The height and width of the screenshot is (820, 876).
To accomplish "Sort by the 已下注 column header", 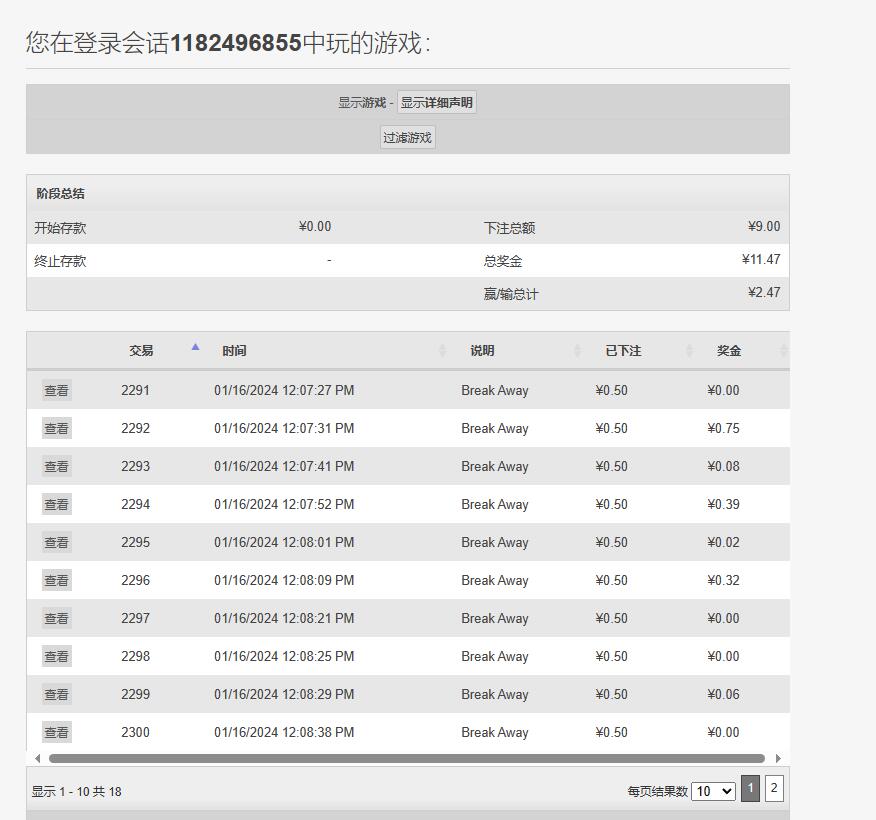I will coord(623,351).
